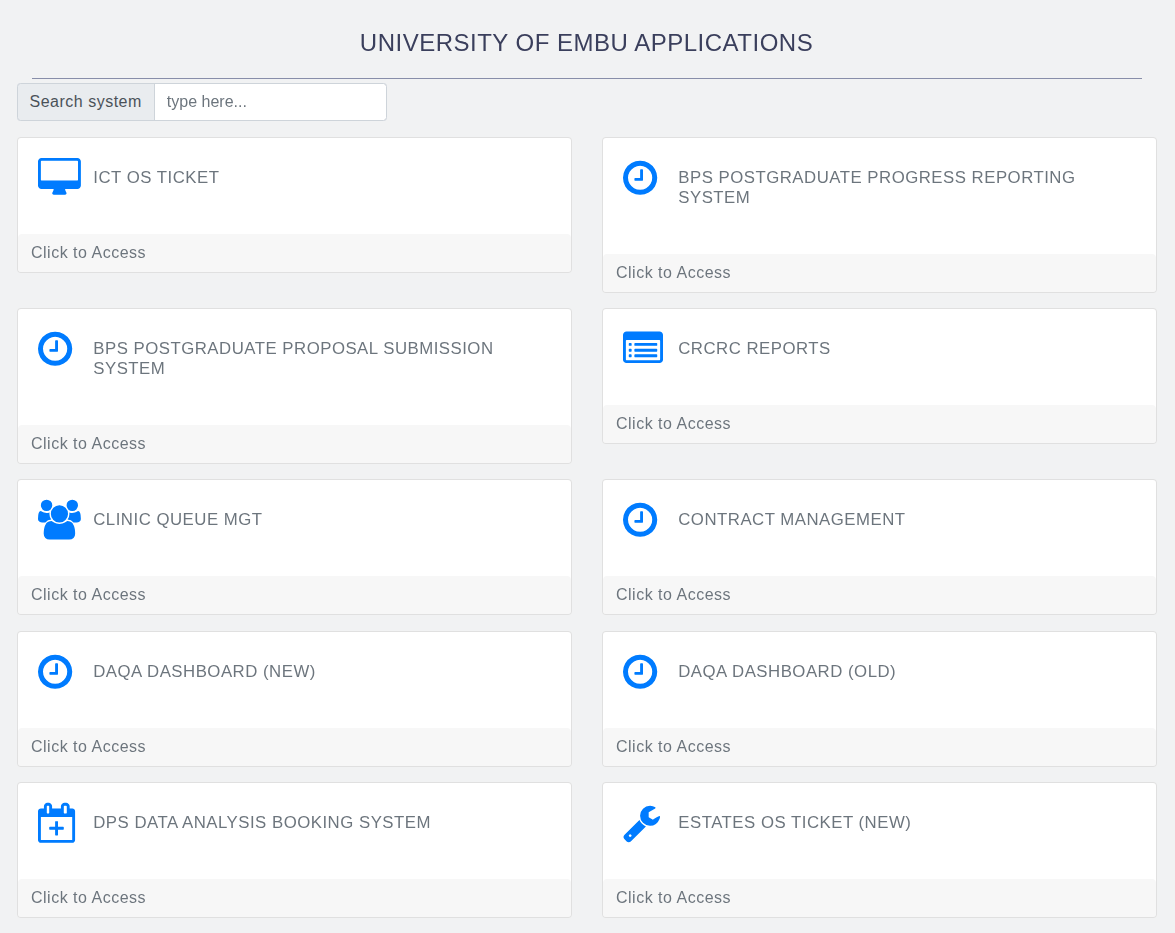Focus the search system input field
The height and width of the screenshot is (933, 1175).
click(x=271, y=102)
